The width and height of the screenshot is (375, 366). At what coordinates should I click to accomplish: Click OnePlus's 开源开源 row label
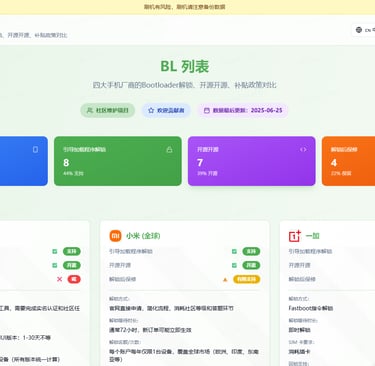tap(299, 265)
